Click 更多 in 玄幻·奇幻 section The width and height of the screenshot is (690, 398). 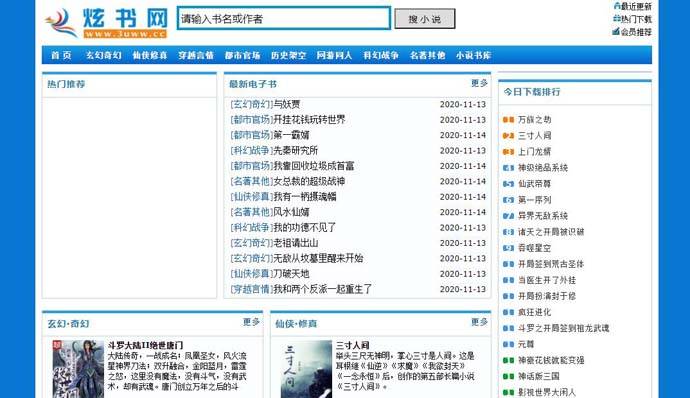pos(251,322)
